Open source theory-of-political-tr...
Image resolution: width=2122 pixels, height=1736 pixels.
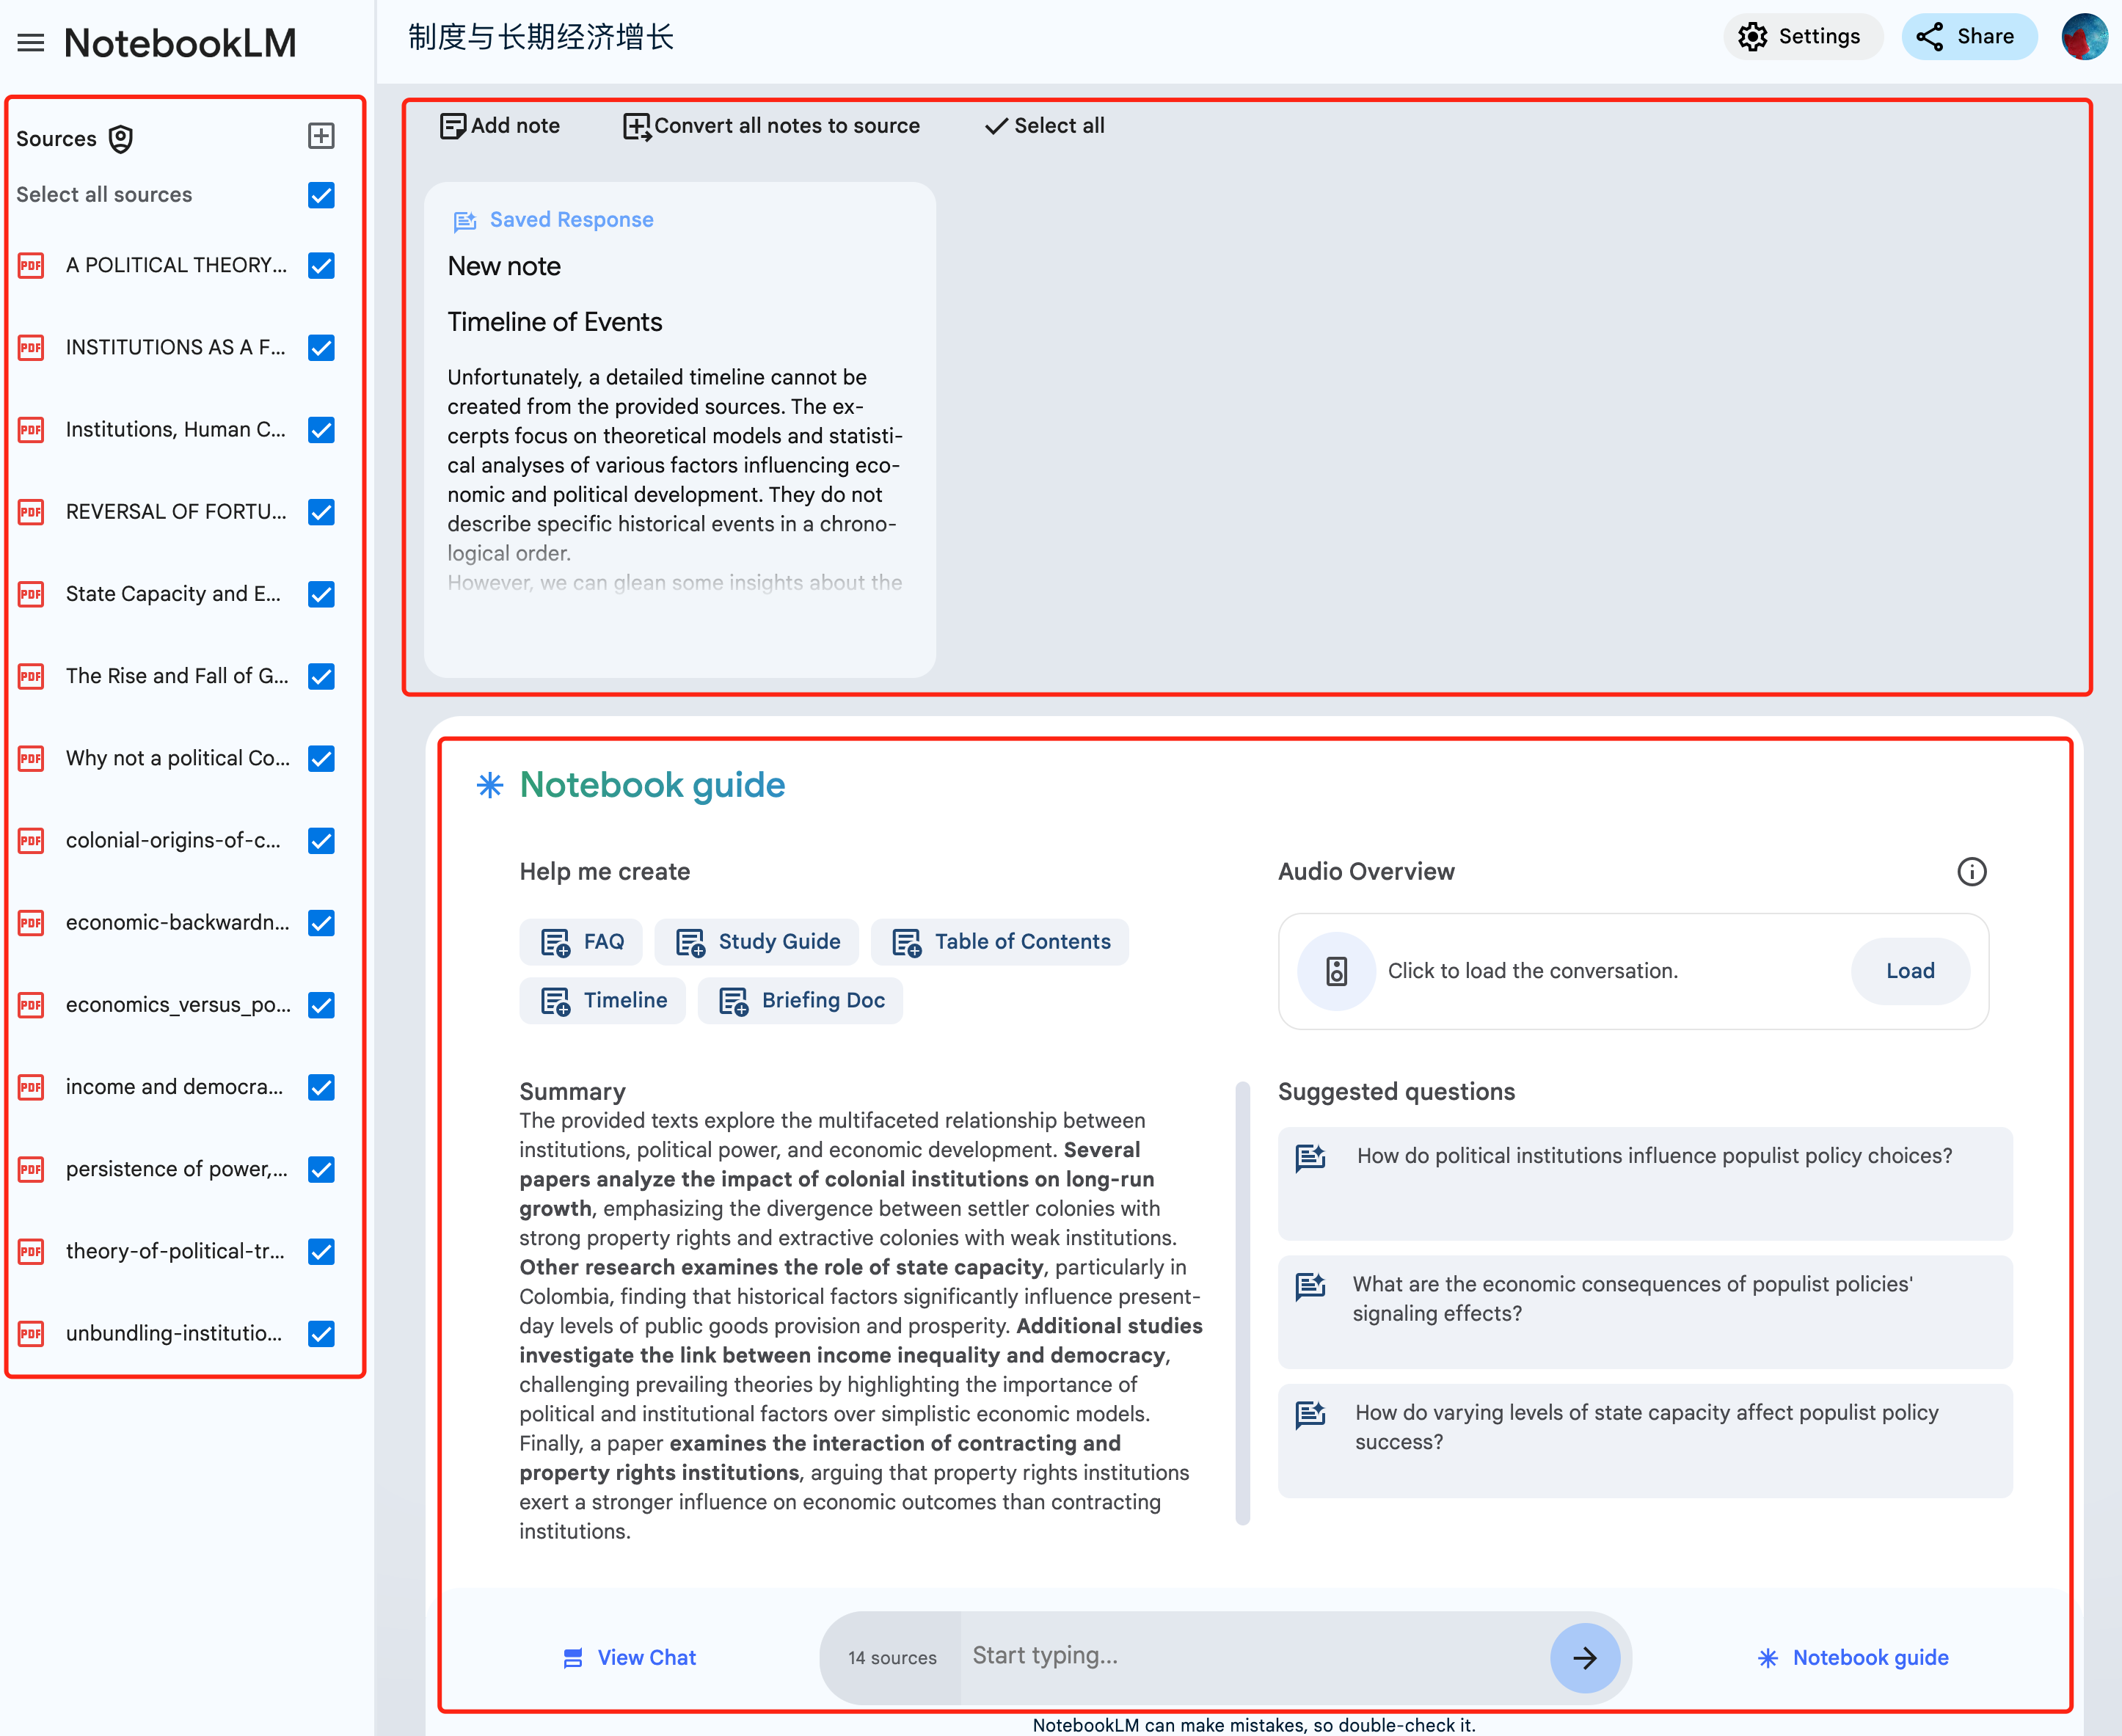tap(175, 1251)
